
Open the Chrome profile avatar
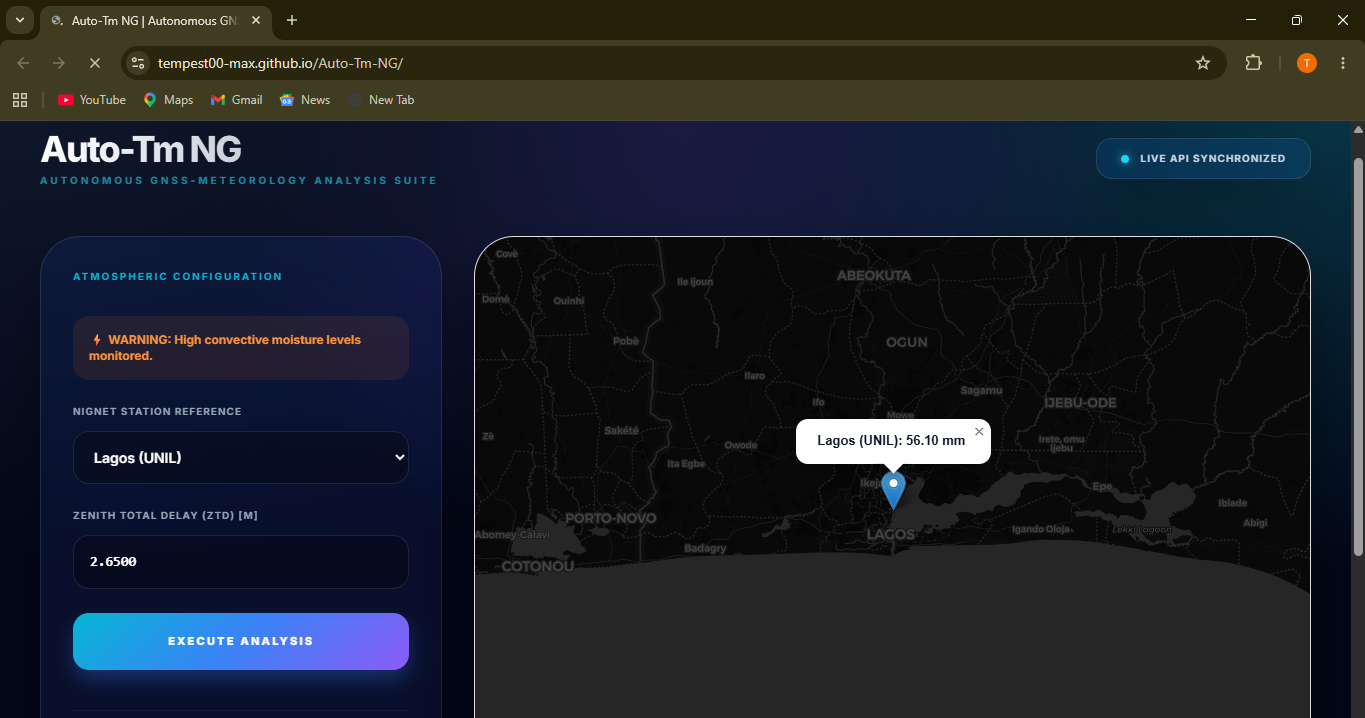pyautogui.click(x=1307, y=63)
